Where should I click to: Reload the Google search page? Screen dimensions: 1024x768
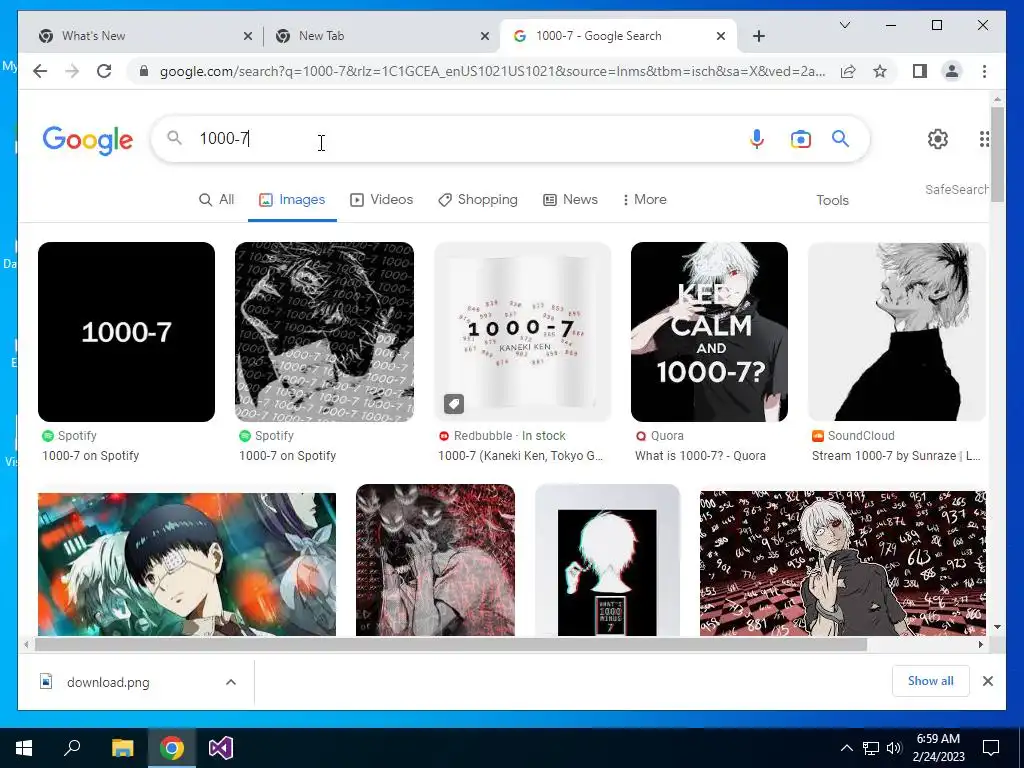[104, 71]
